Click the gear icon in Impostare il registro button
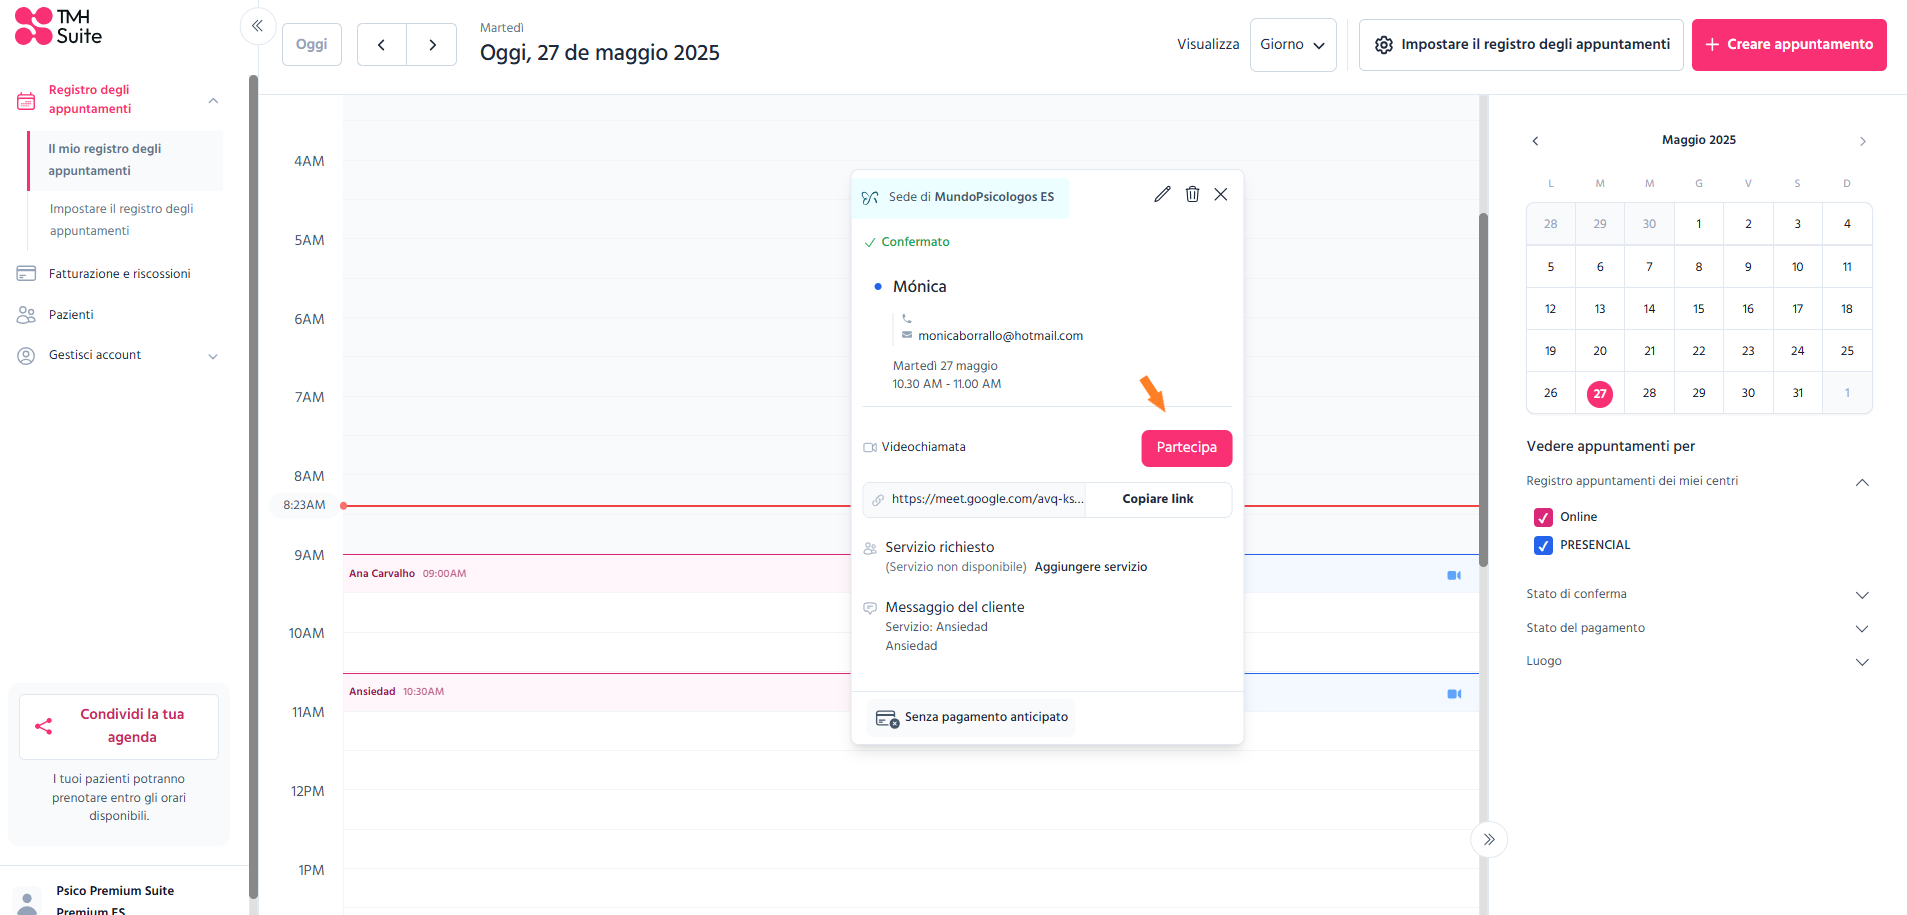 pos(1384,45)
